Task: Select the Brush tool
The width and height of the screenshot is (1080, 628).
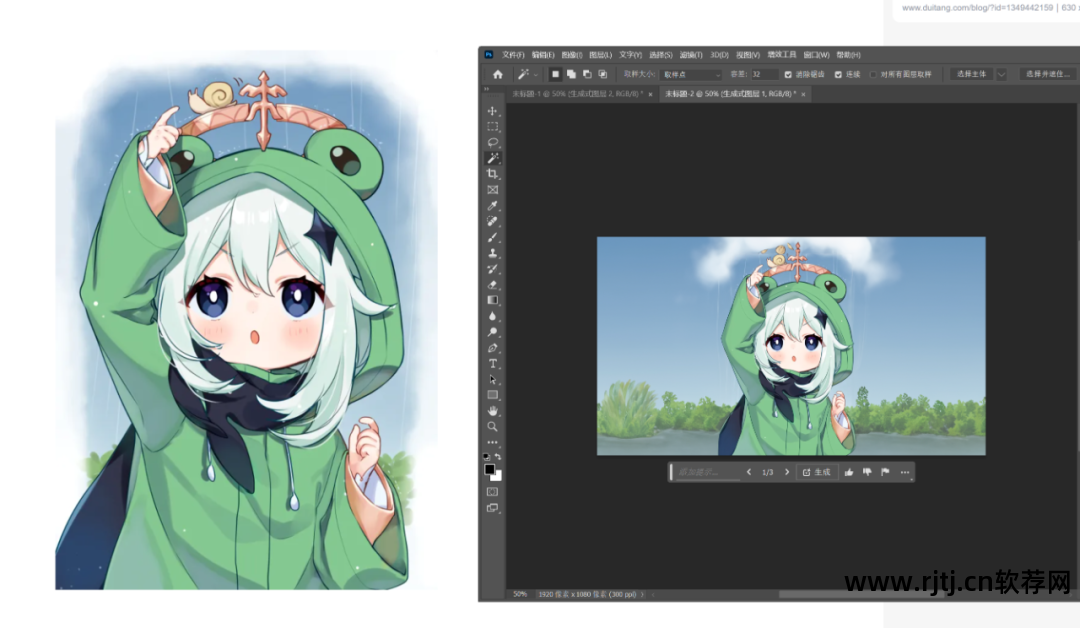Action: (492, 238)
